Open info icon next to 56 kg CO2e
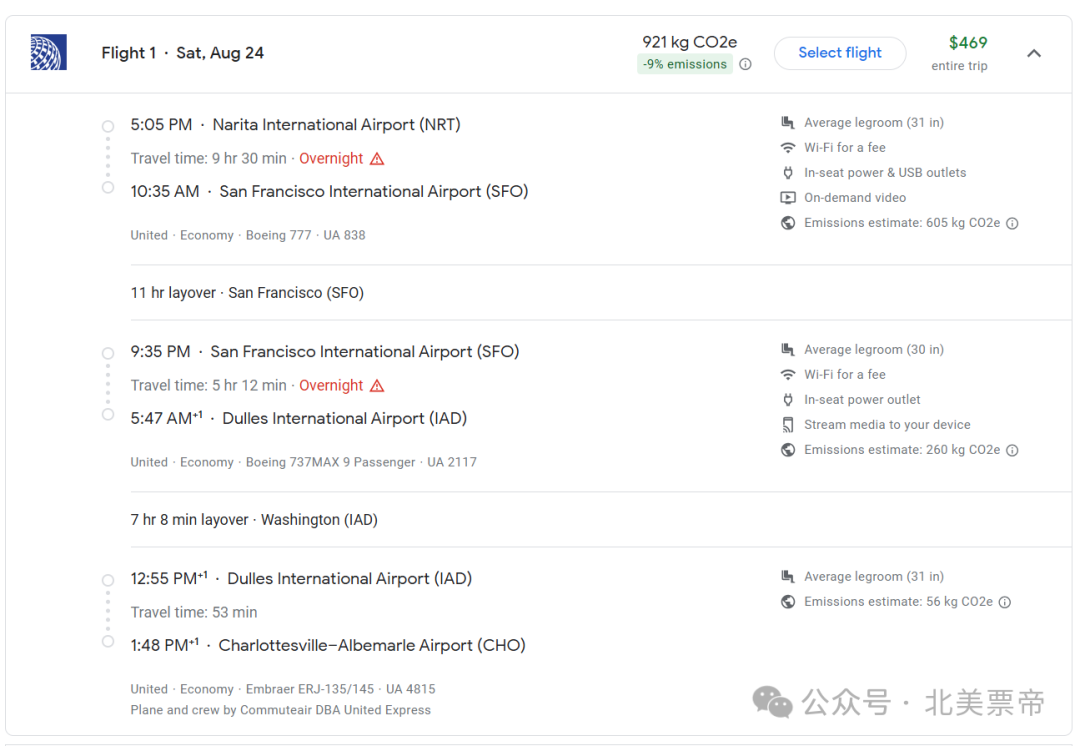Image resolution: width=1080 pixels, height=746 pixels. pos(1005,602)
